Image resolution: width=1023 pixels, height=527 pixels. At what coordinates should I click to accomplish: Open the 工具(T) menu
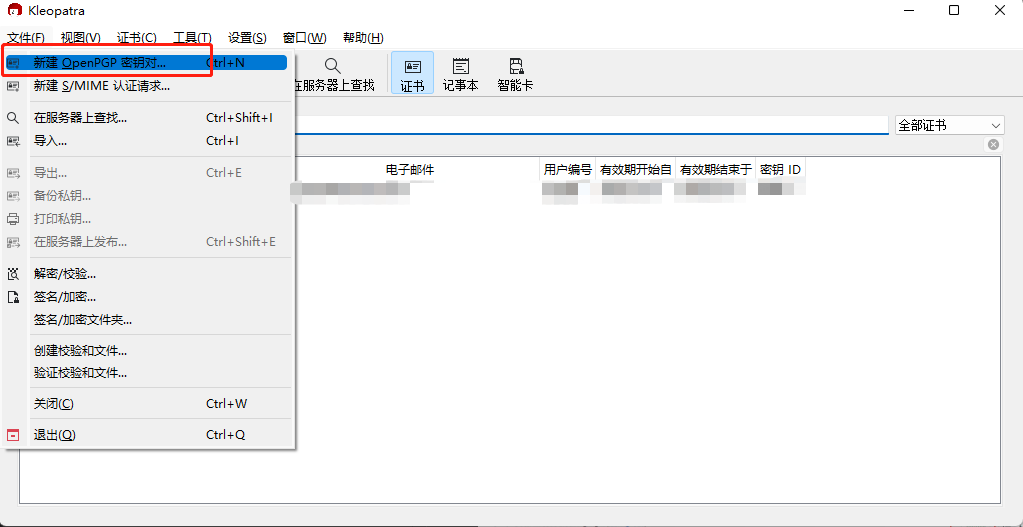(192, 38)
